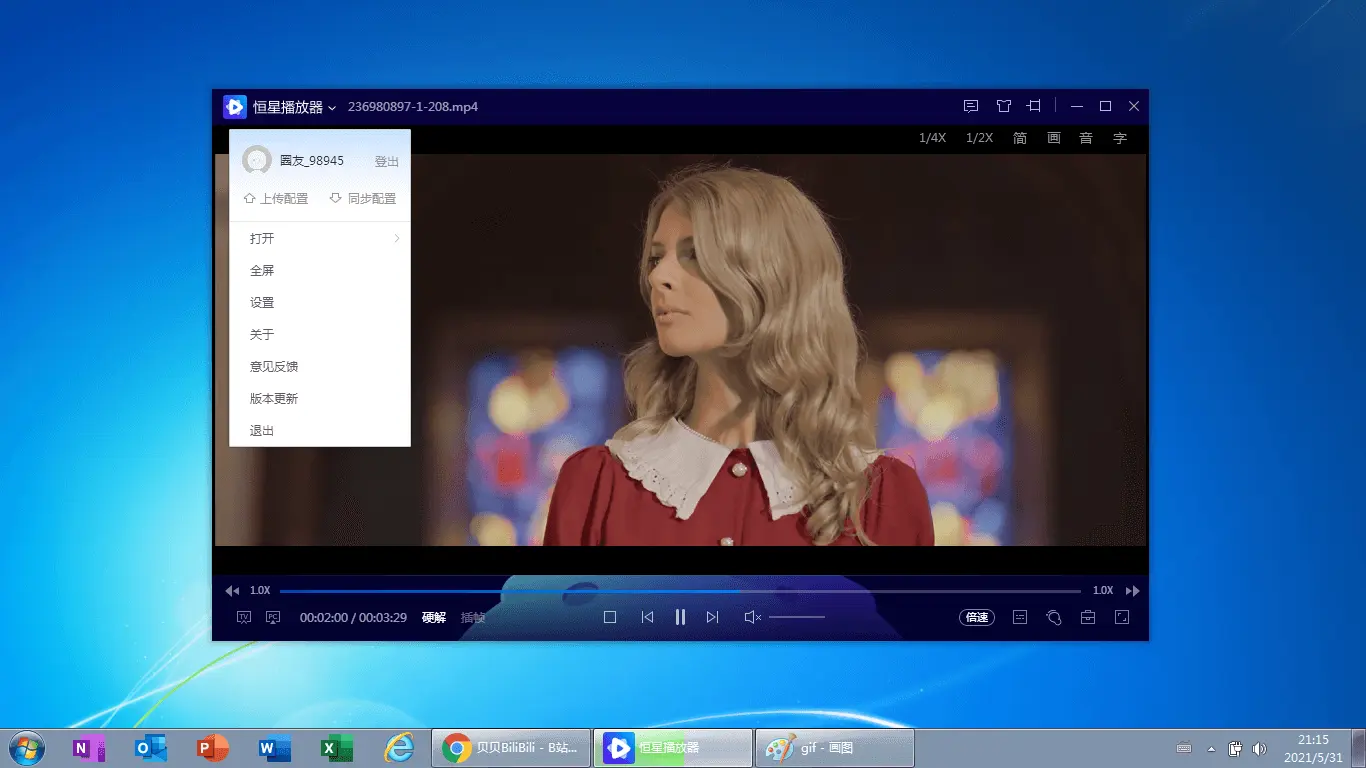The height and width of the screenshot is (768, 1366).
Task: Toggle 插帧 frame interpolation
Action: [473, 618]
